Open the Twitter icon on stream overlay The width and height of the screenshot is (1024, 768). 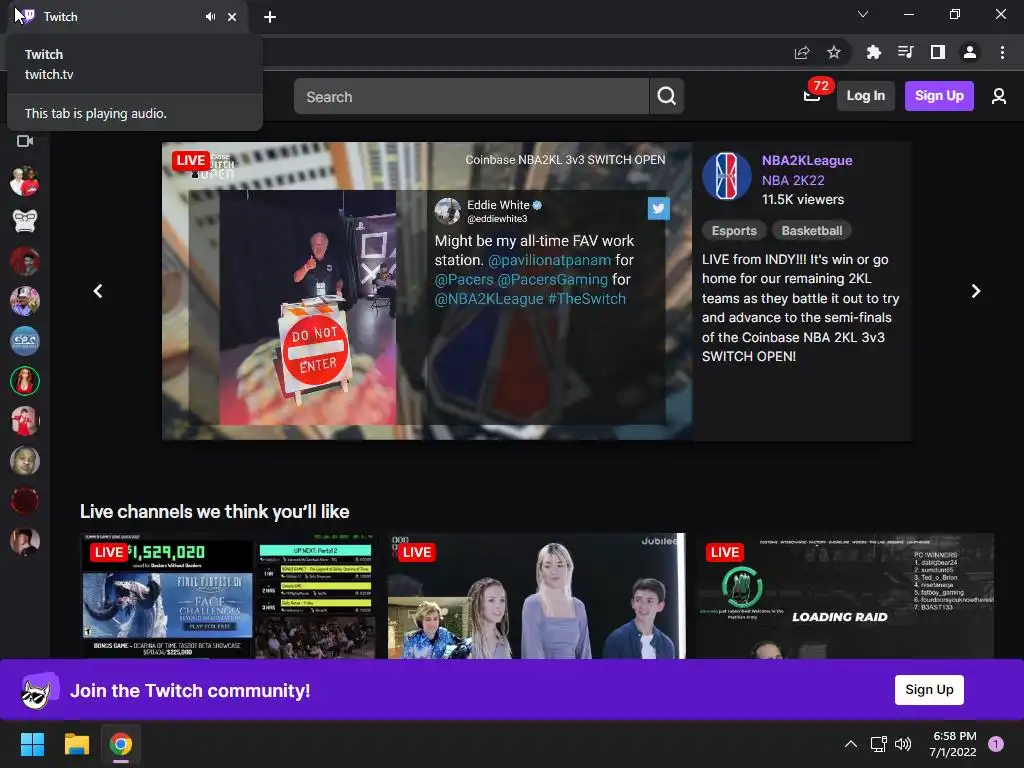658,208
